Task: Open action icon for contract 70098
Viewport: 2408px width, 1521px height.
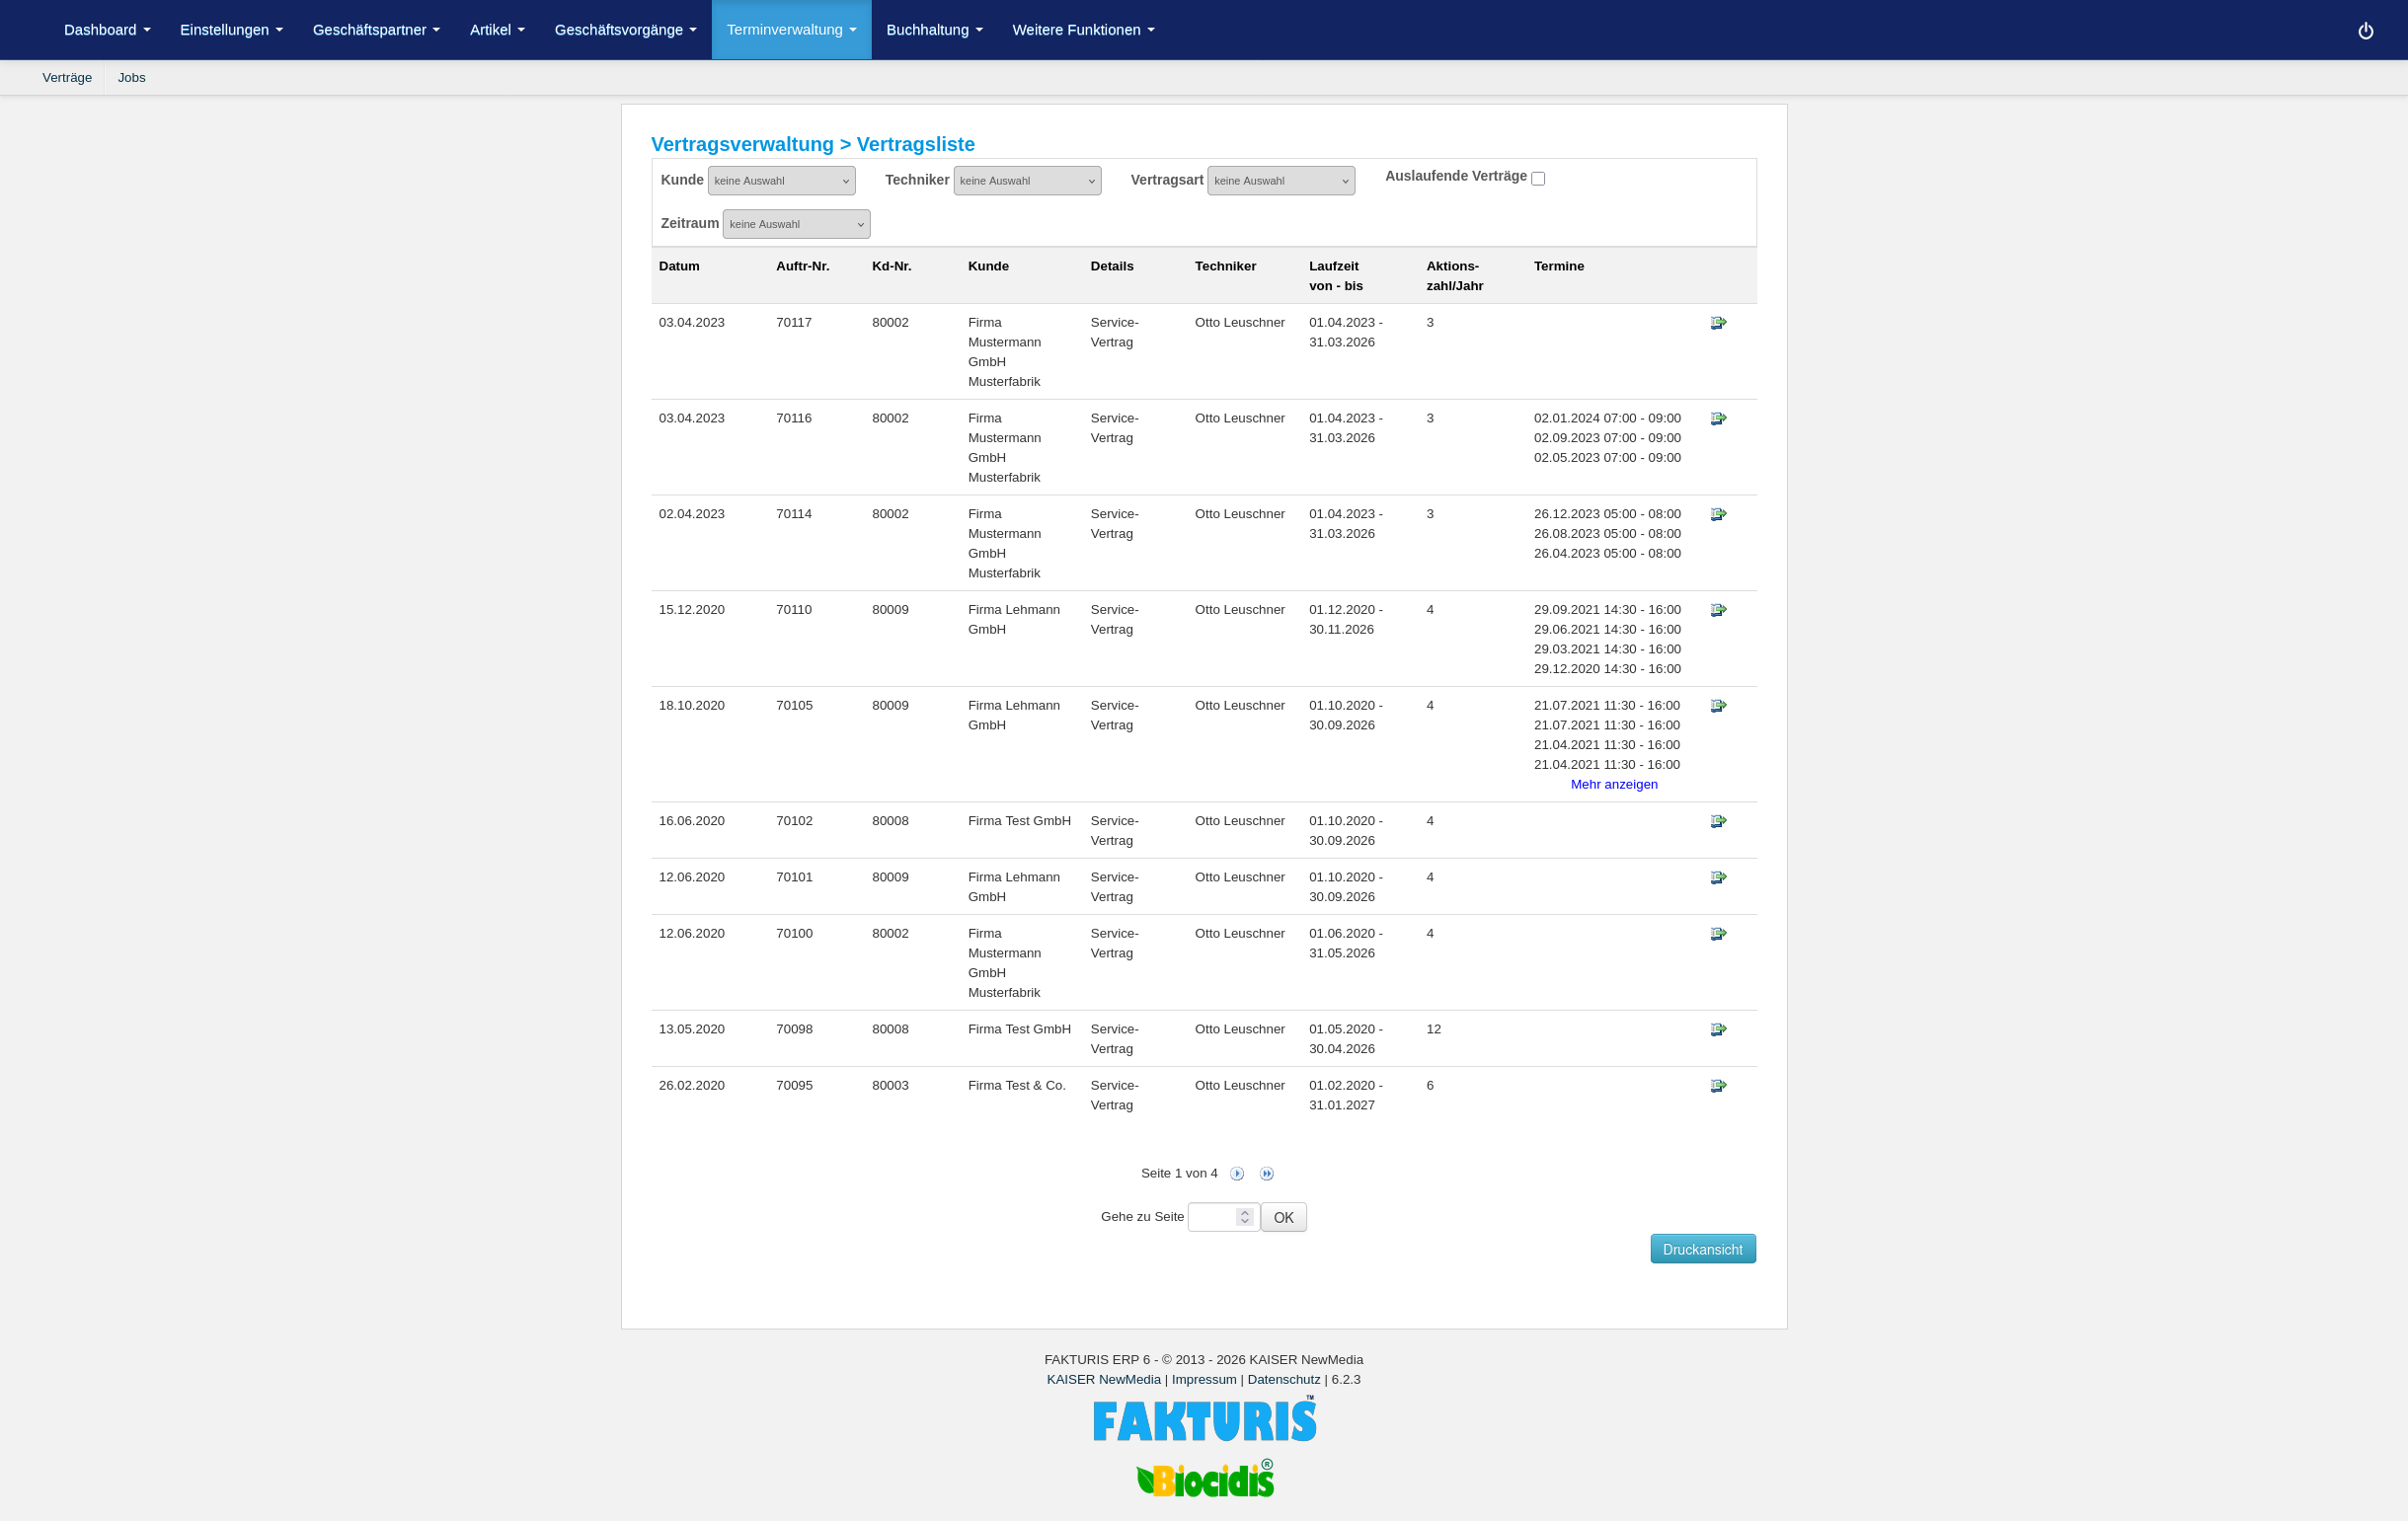Action: [1718, 1030]
